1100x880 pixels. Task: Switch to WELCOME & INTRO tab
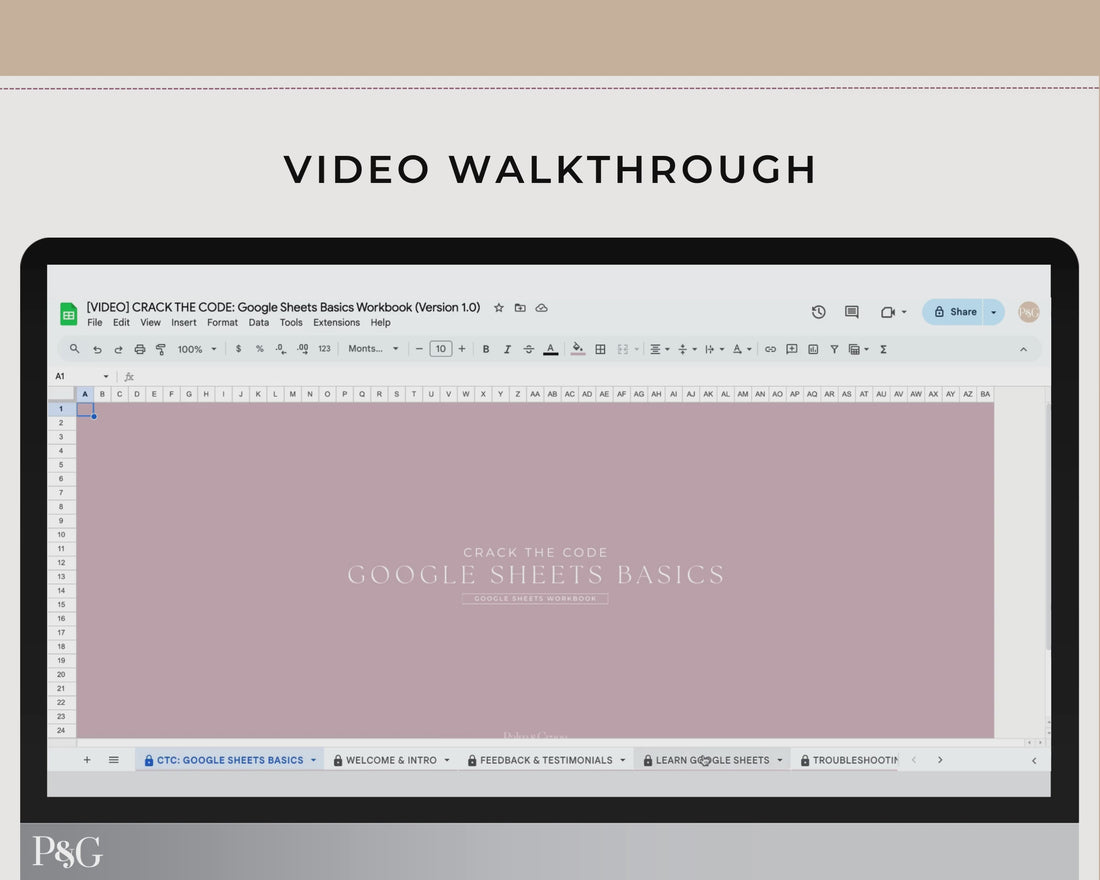[x=391, y=760]
